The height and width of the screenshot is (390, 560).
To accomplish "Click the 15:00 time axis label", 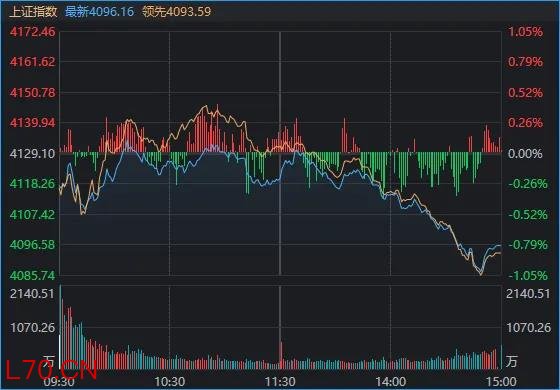I will tap(501, 382).
